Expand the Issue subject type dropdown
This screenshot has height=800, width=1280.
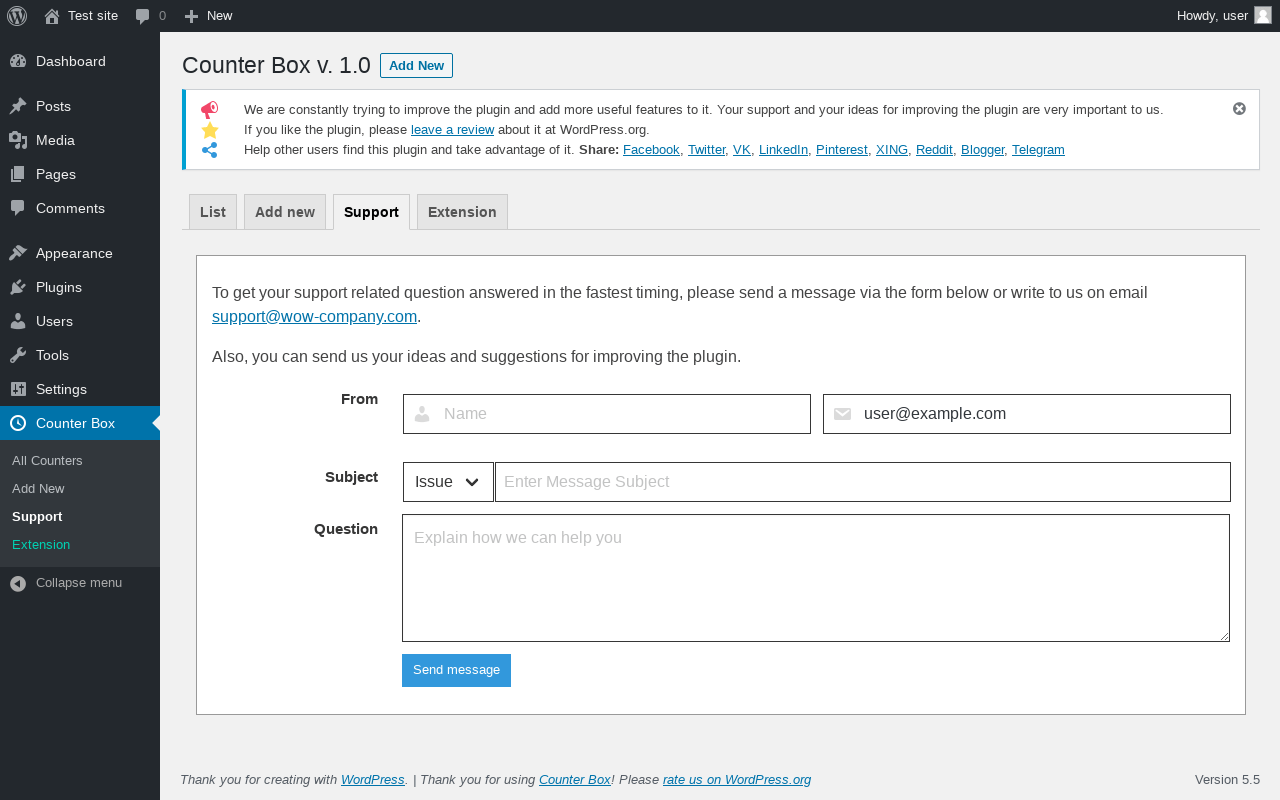click(448, 482)
